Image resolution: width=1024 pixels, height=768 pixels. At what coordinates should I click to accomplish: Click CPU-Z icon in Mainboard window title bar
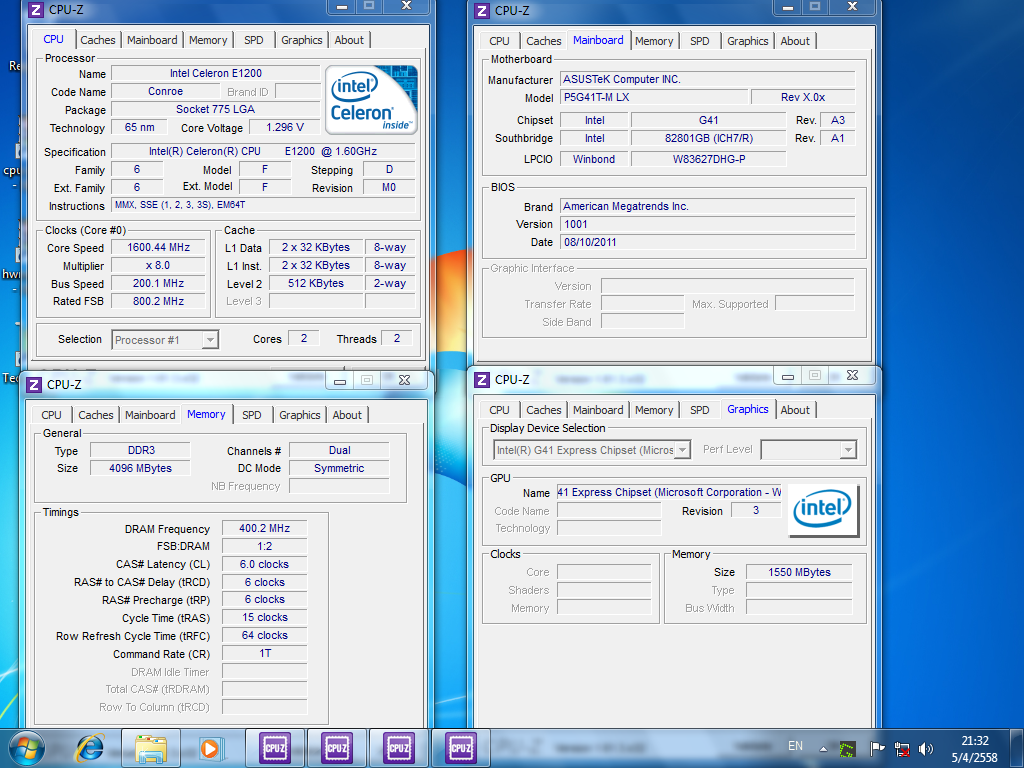tap(482, 10)
